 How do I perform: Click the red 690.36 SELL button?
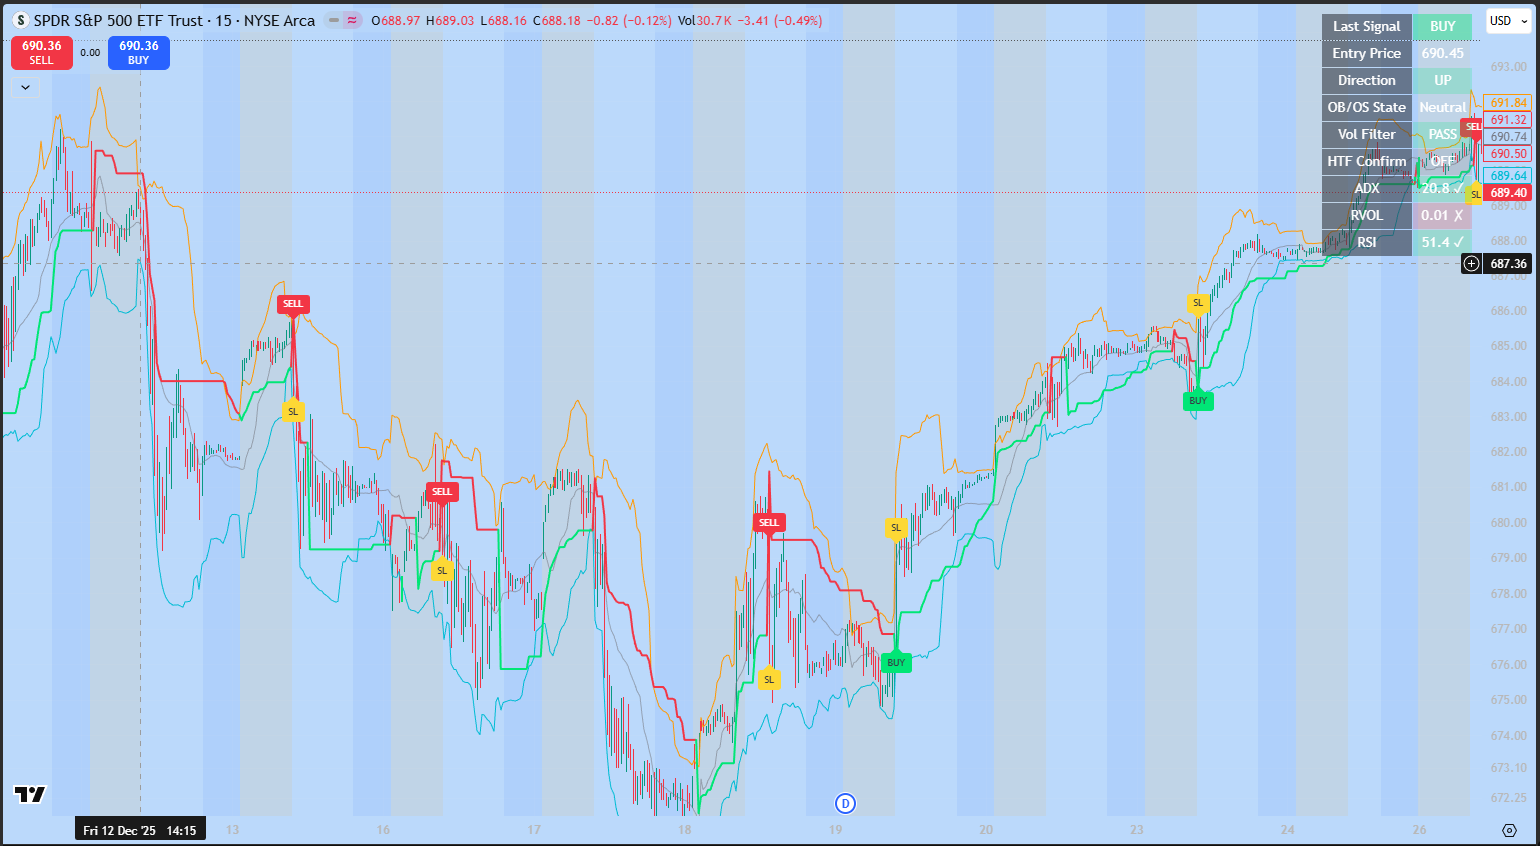pyautogui.click(x=42, y=53)
